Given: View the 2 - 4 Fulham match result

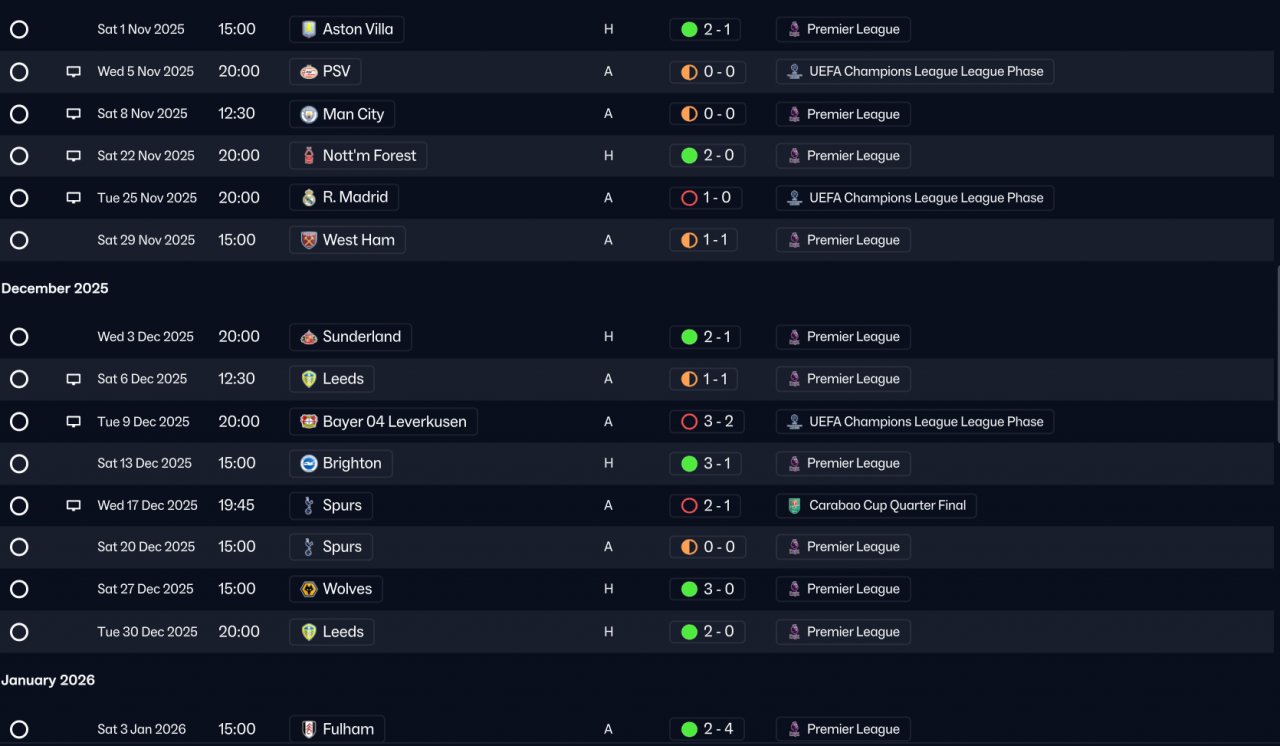Looking at the screenshot, I should tap(707, 730).
